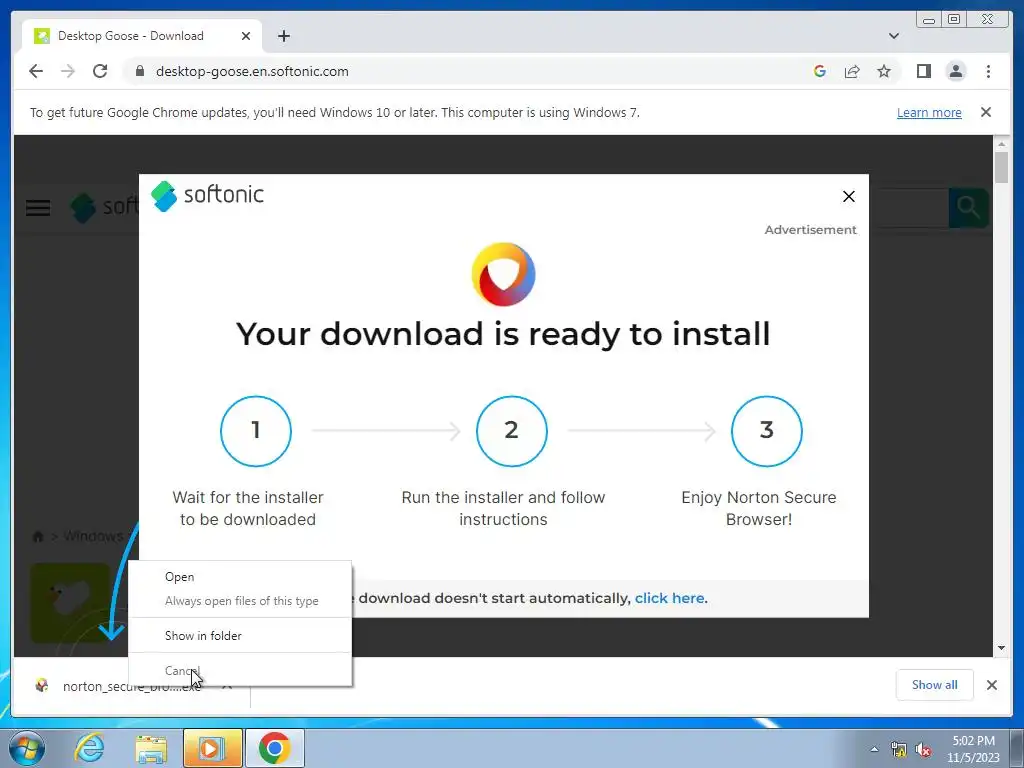Open the Windows Start button

[26, 748]
